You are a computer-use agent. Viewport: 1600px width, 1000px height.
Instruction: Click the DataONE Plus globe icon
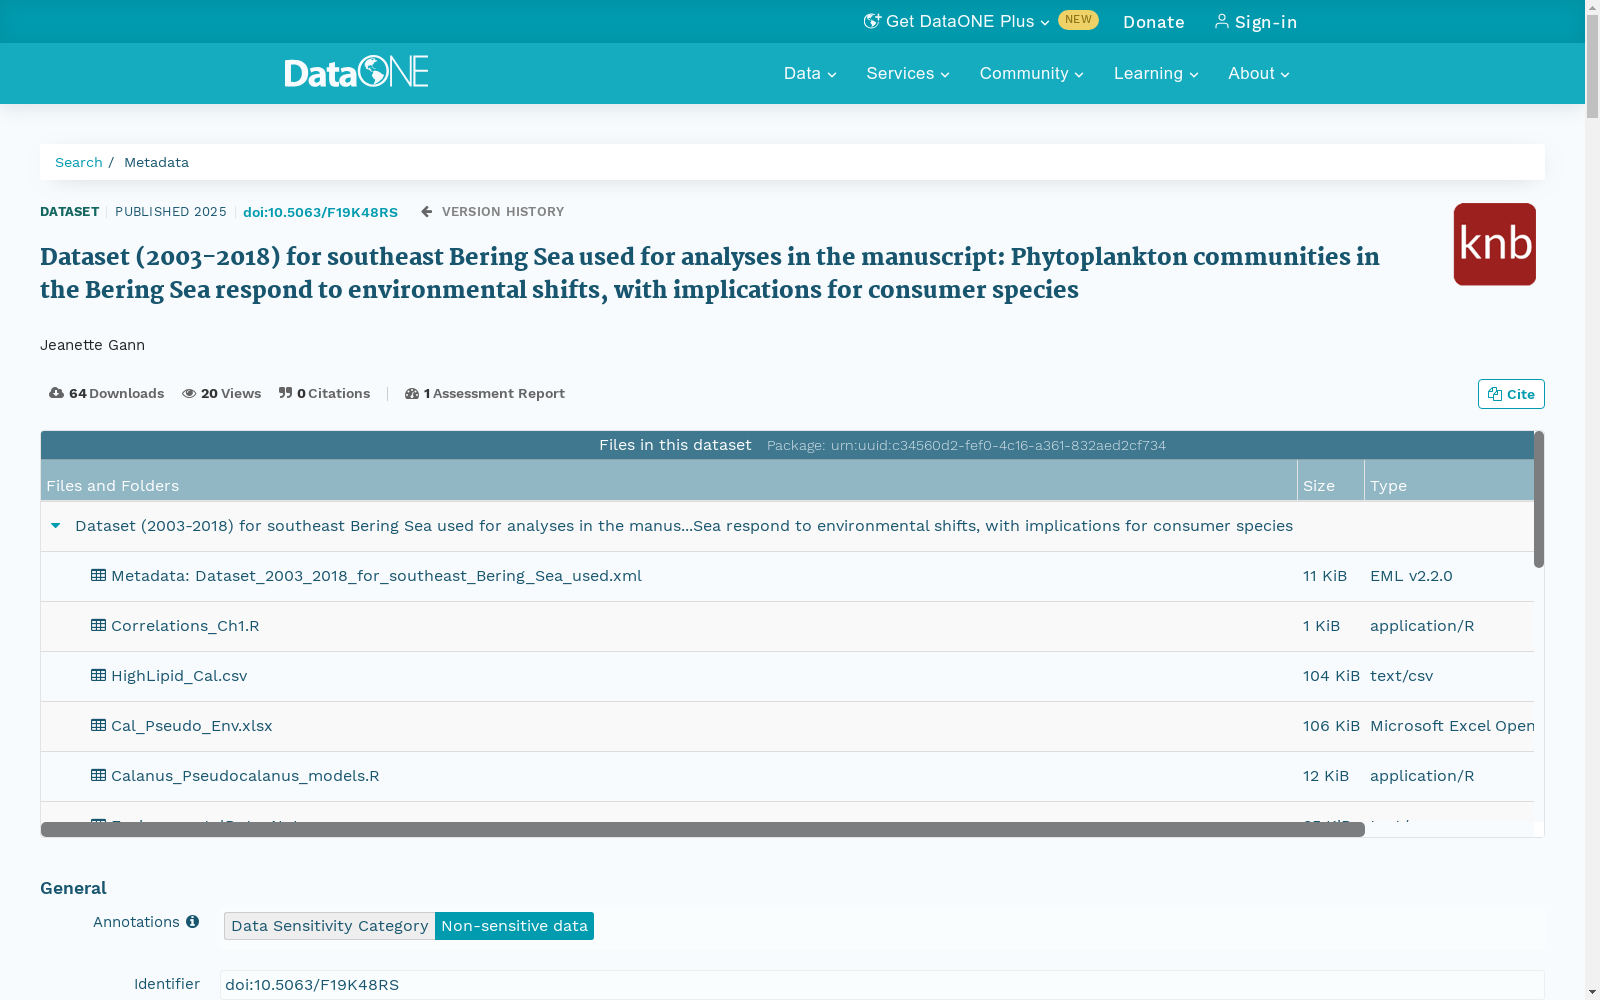[872, 21]
